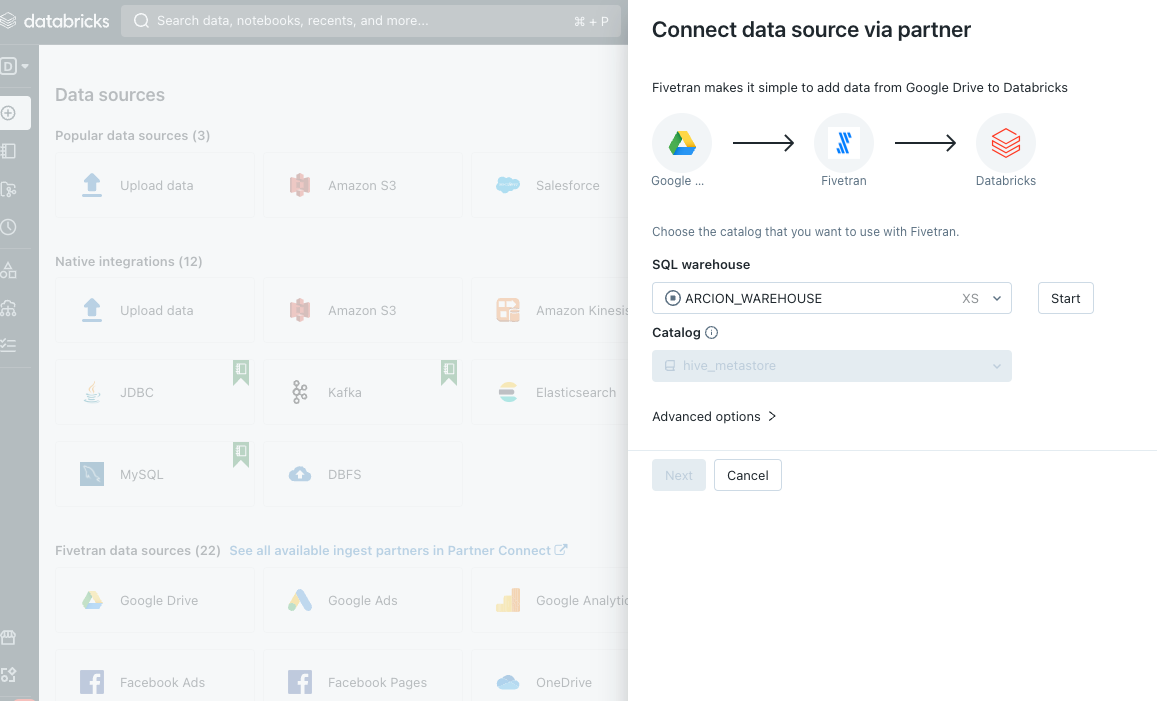The height and width of the screenshot is (701, 1157).
Task: Select Amazon S3 under Native integrations
Action: (363, 311)
